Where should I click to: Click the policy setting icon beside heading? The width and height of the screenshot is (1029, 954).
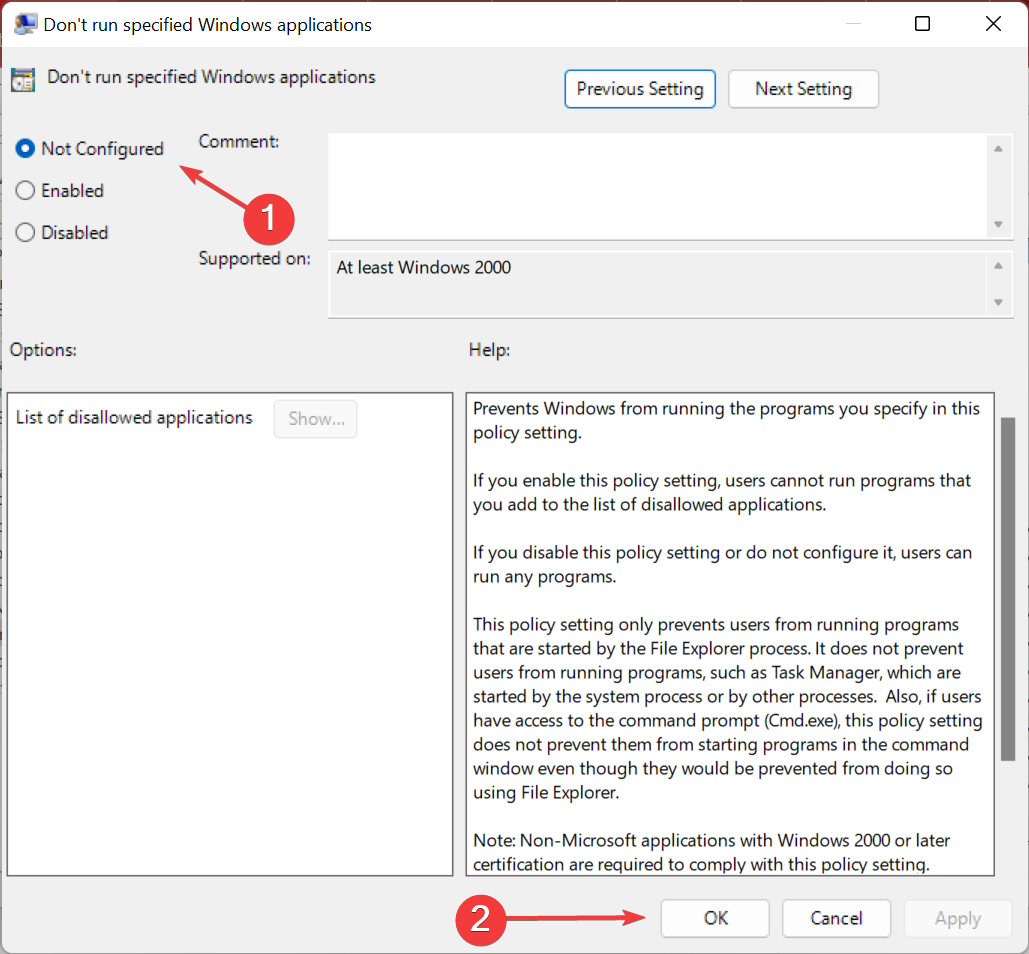tap(23, 80)
